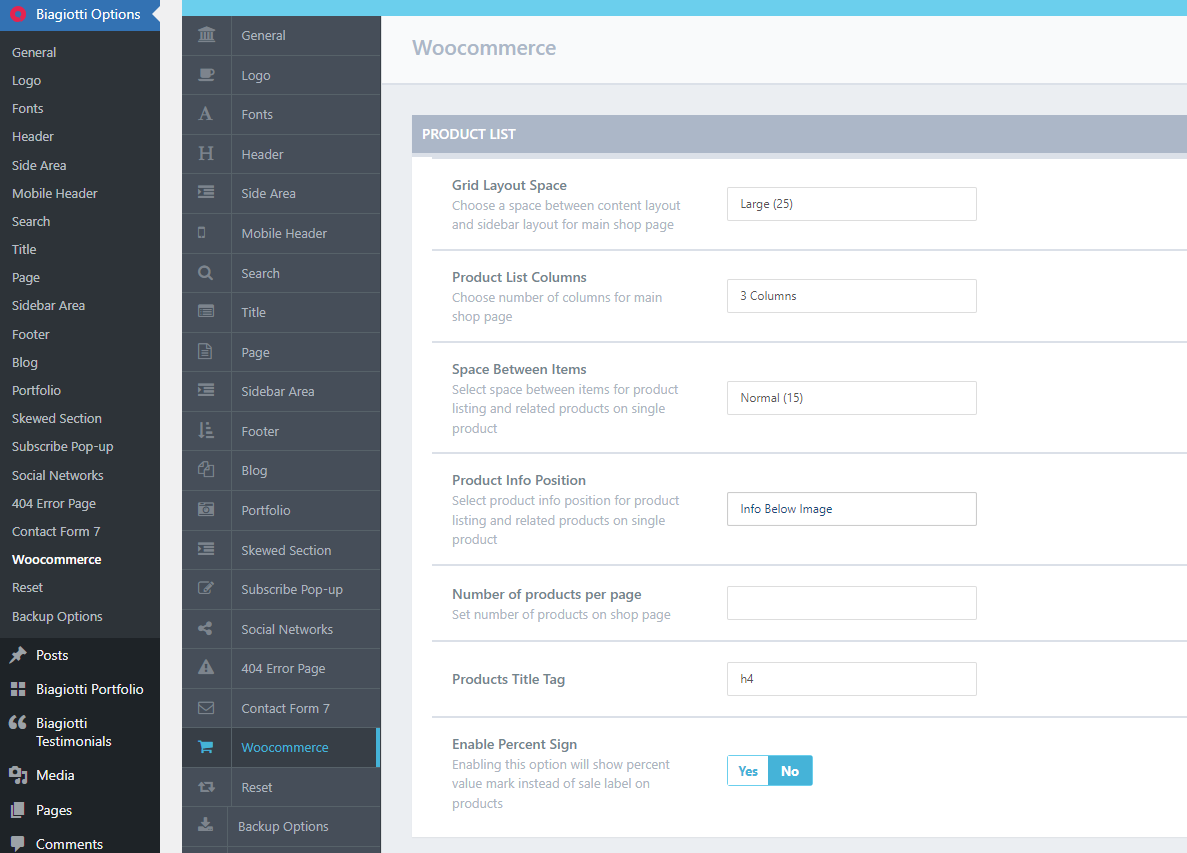Click the edit icon beside Subscribe Pop-up
This screenshot has height=853, width=1187.
206,588
